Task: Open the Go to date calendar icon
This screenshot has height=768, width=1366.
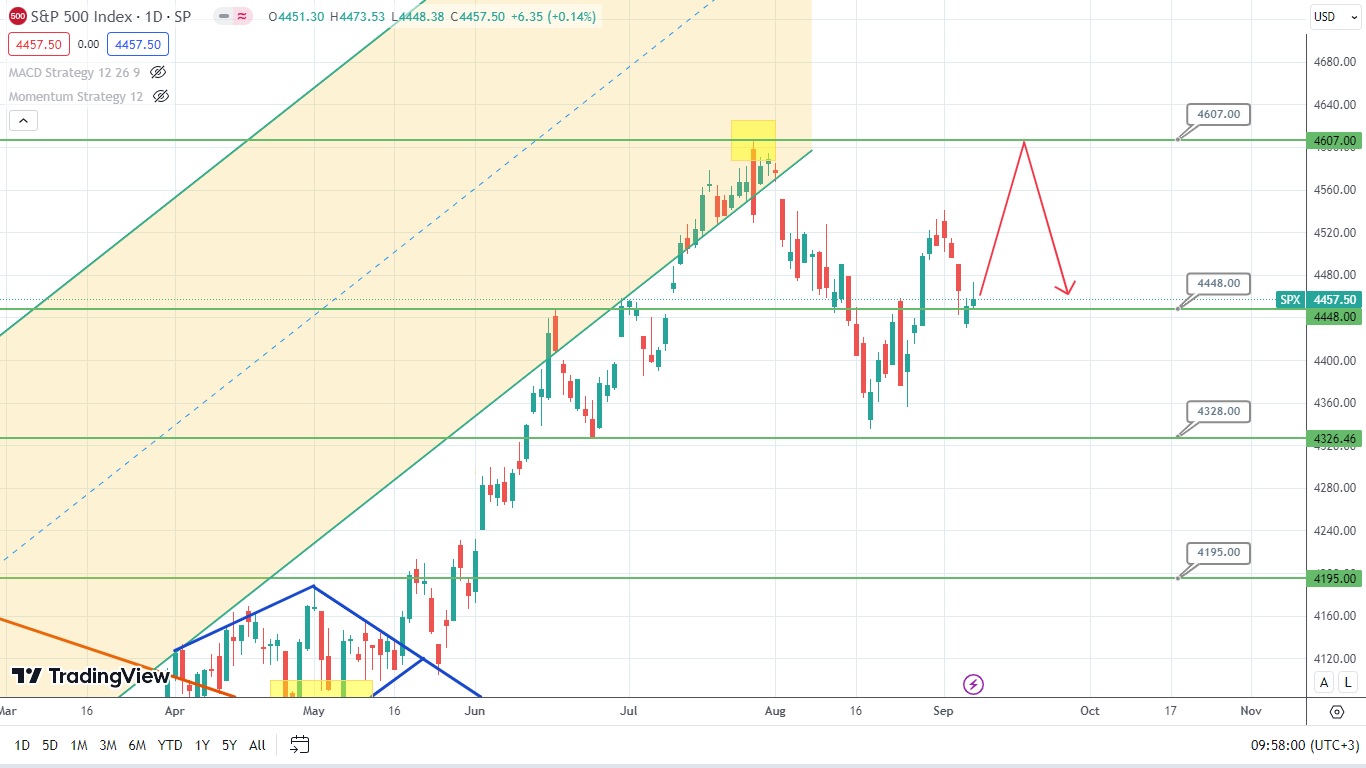Action: click(299, 744)
